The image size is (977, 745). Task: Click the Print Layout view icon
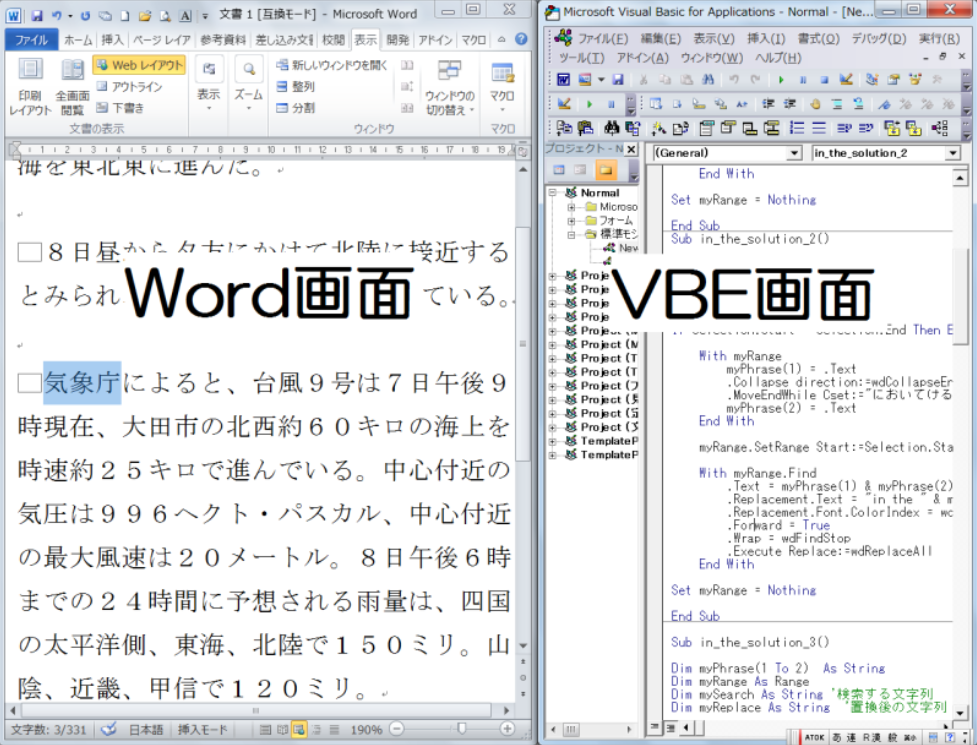pyautogui.click(x=30, y=86)
